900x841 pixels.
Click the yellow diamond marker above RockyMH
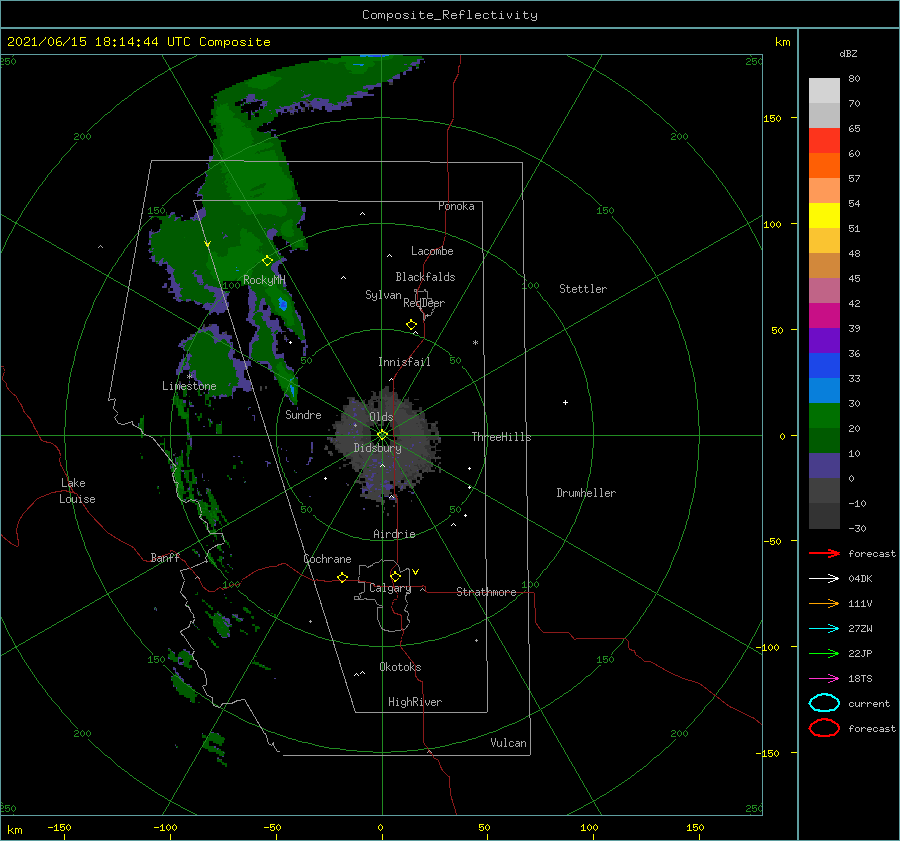coord(267,261)
